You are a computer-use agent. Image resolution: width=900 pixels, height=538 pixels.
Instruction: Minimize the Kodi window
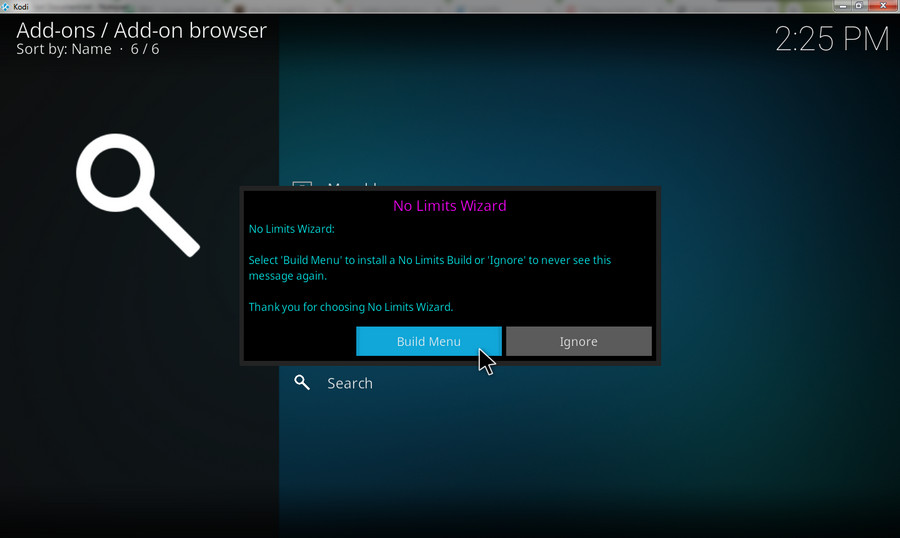(843, 6)
